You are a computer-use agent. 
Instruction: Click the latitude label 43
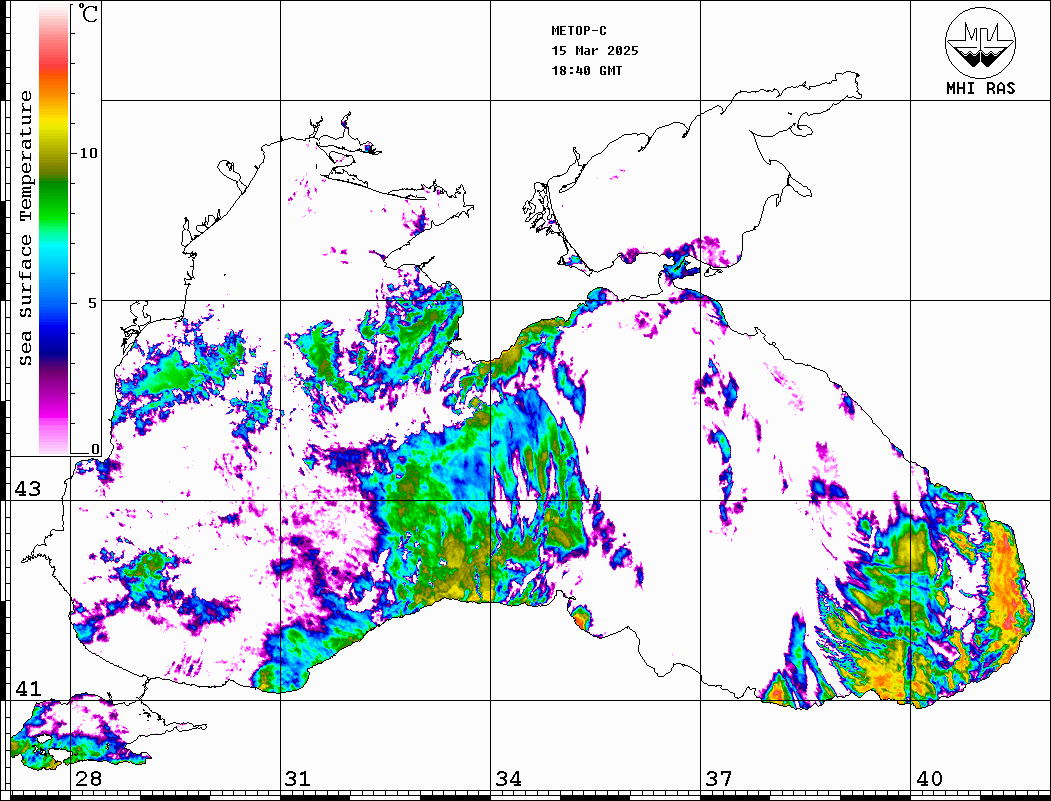point(28,489)
